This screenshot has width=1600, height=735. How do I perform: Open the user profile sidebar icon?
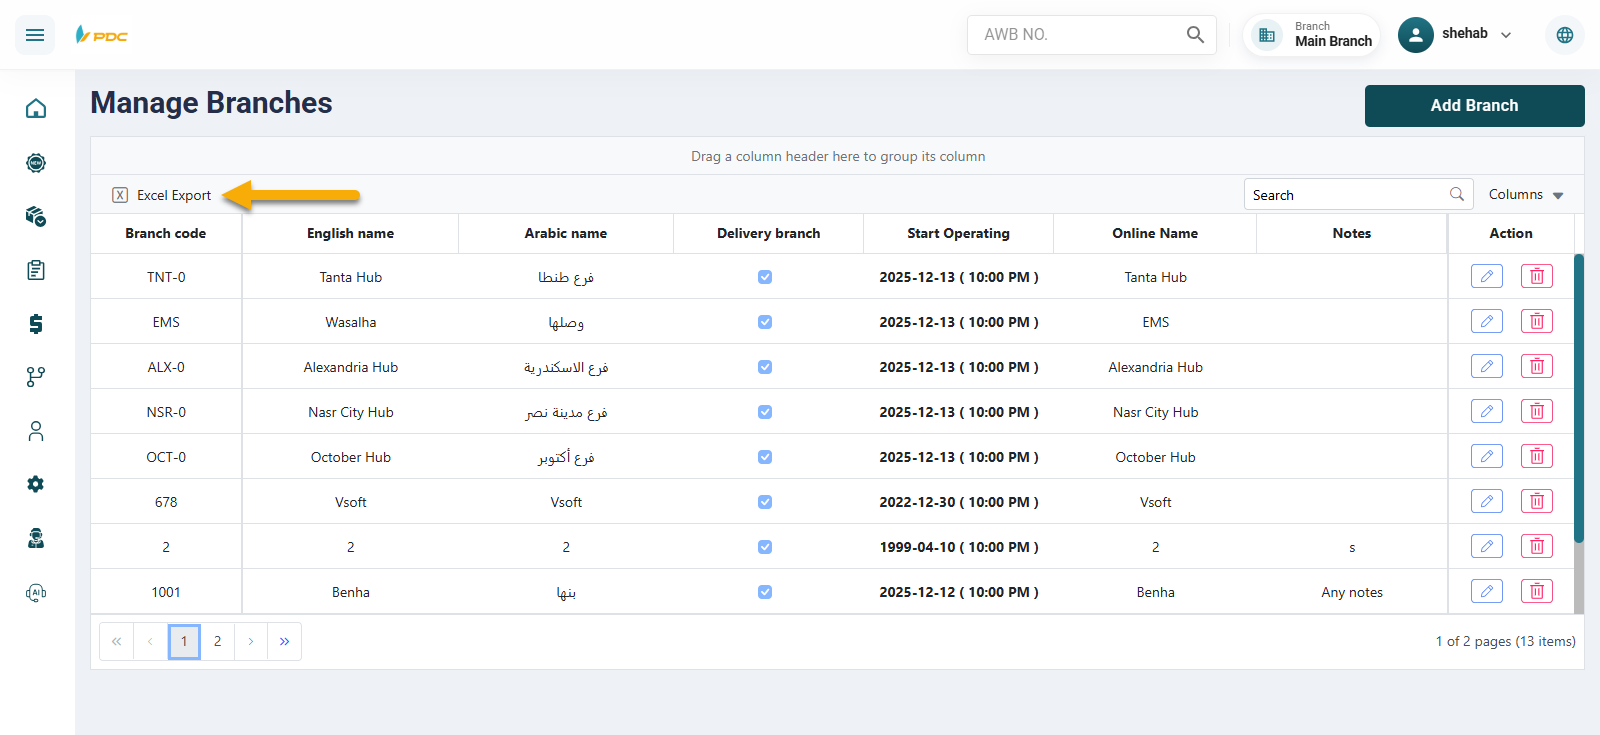point(36,431)
